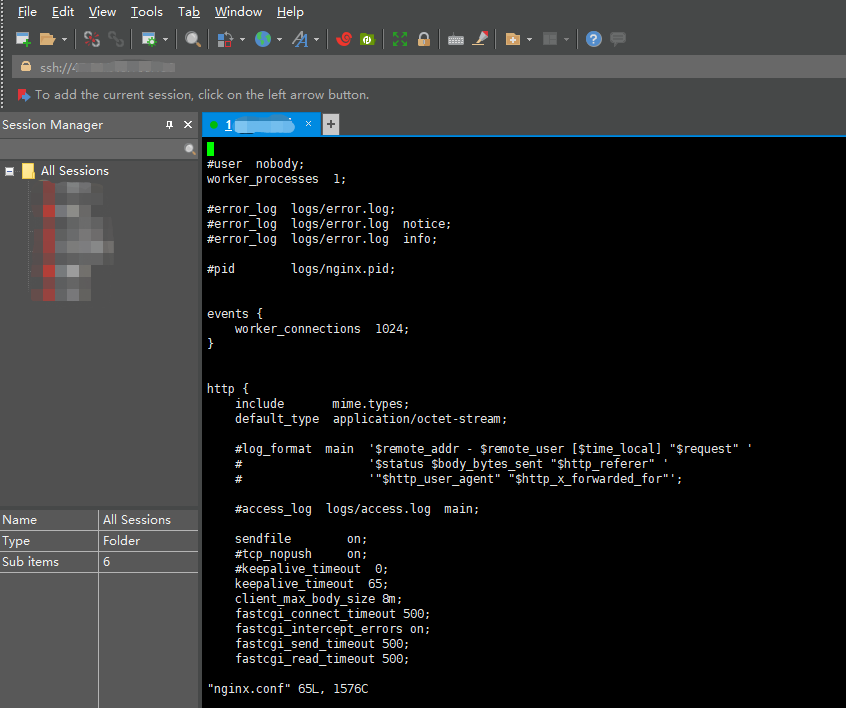The height and width of the screenshot is (708, 846).
Task: Open the Tools menu
Action: (x=146, y=11)
